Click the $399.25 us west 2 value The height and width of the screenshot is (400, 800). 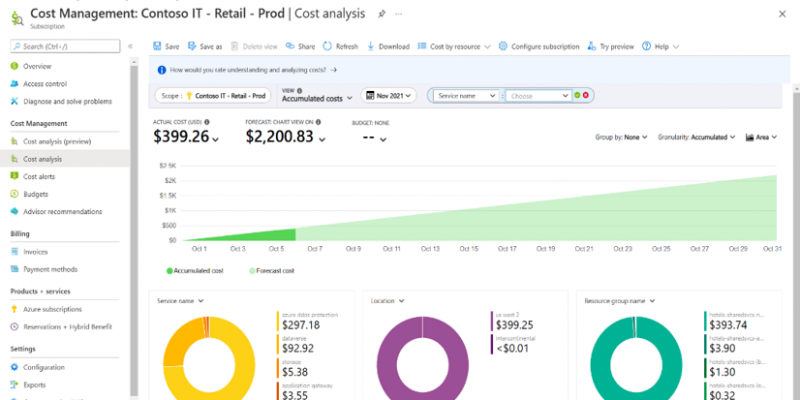(x=515, y=326)
